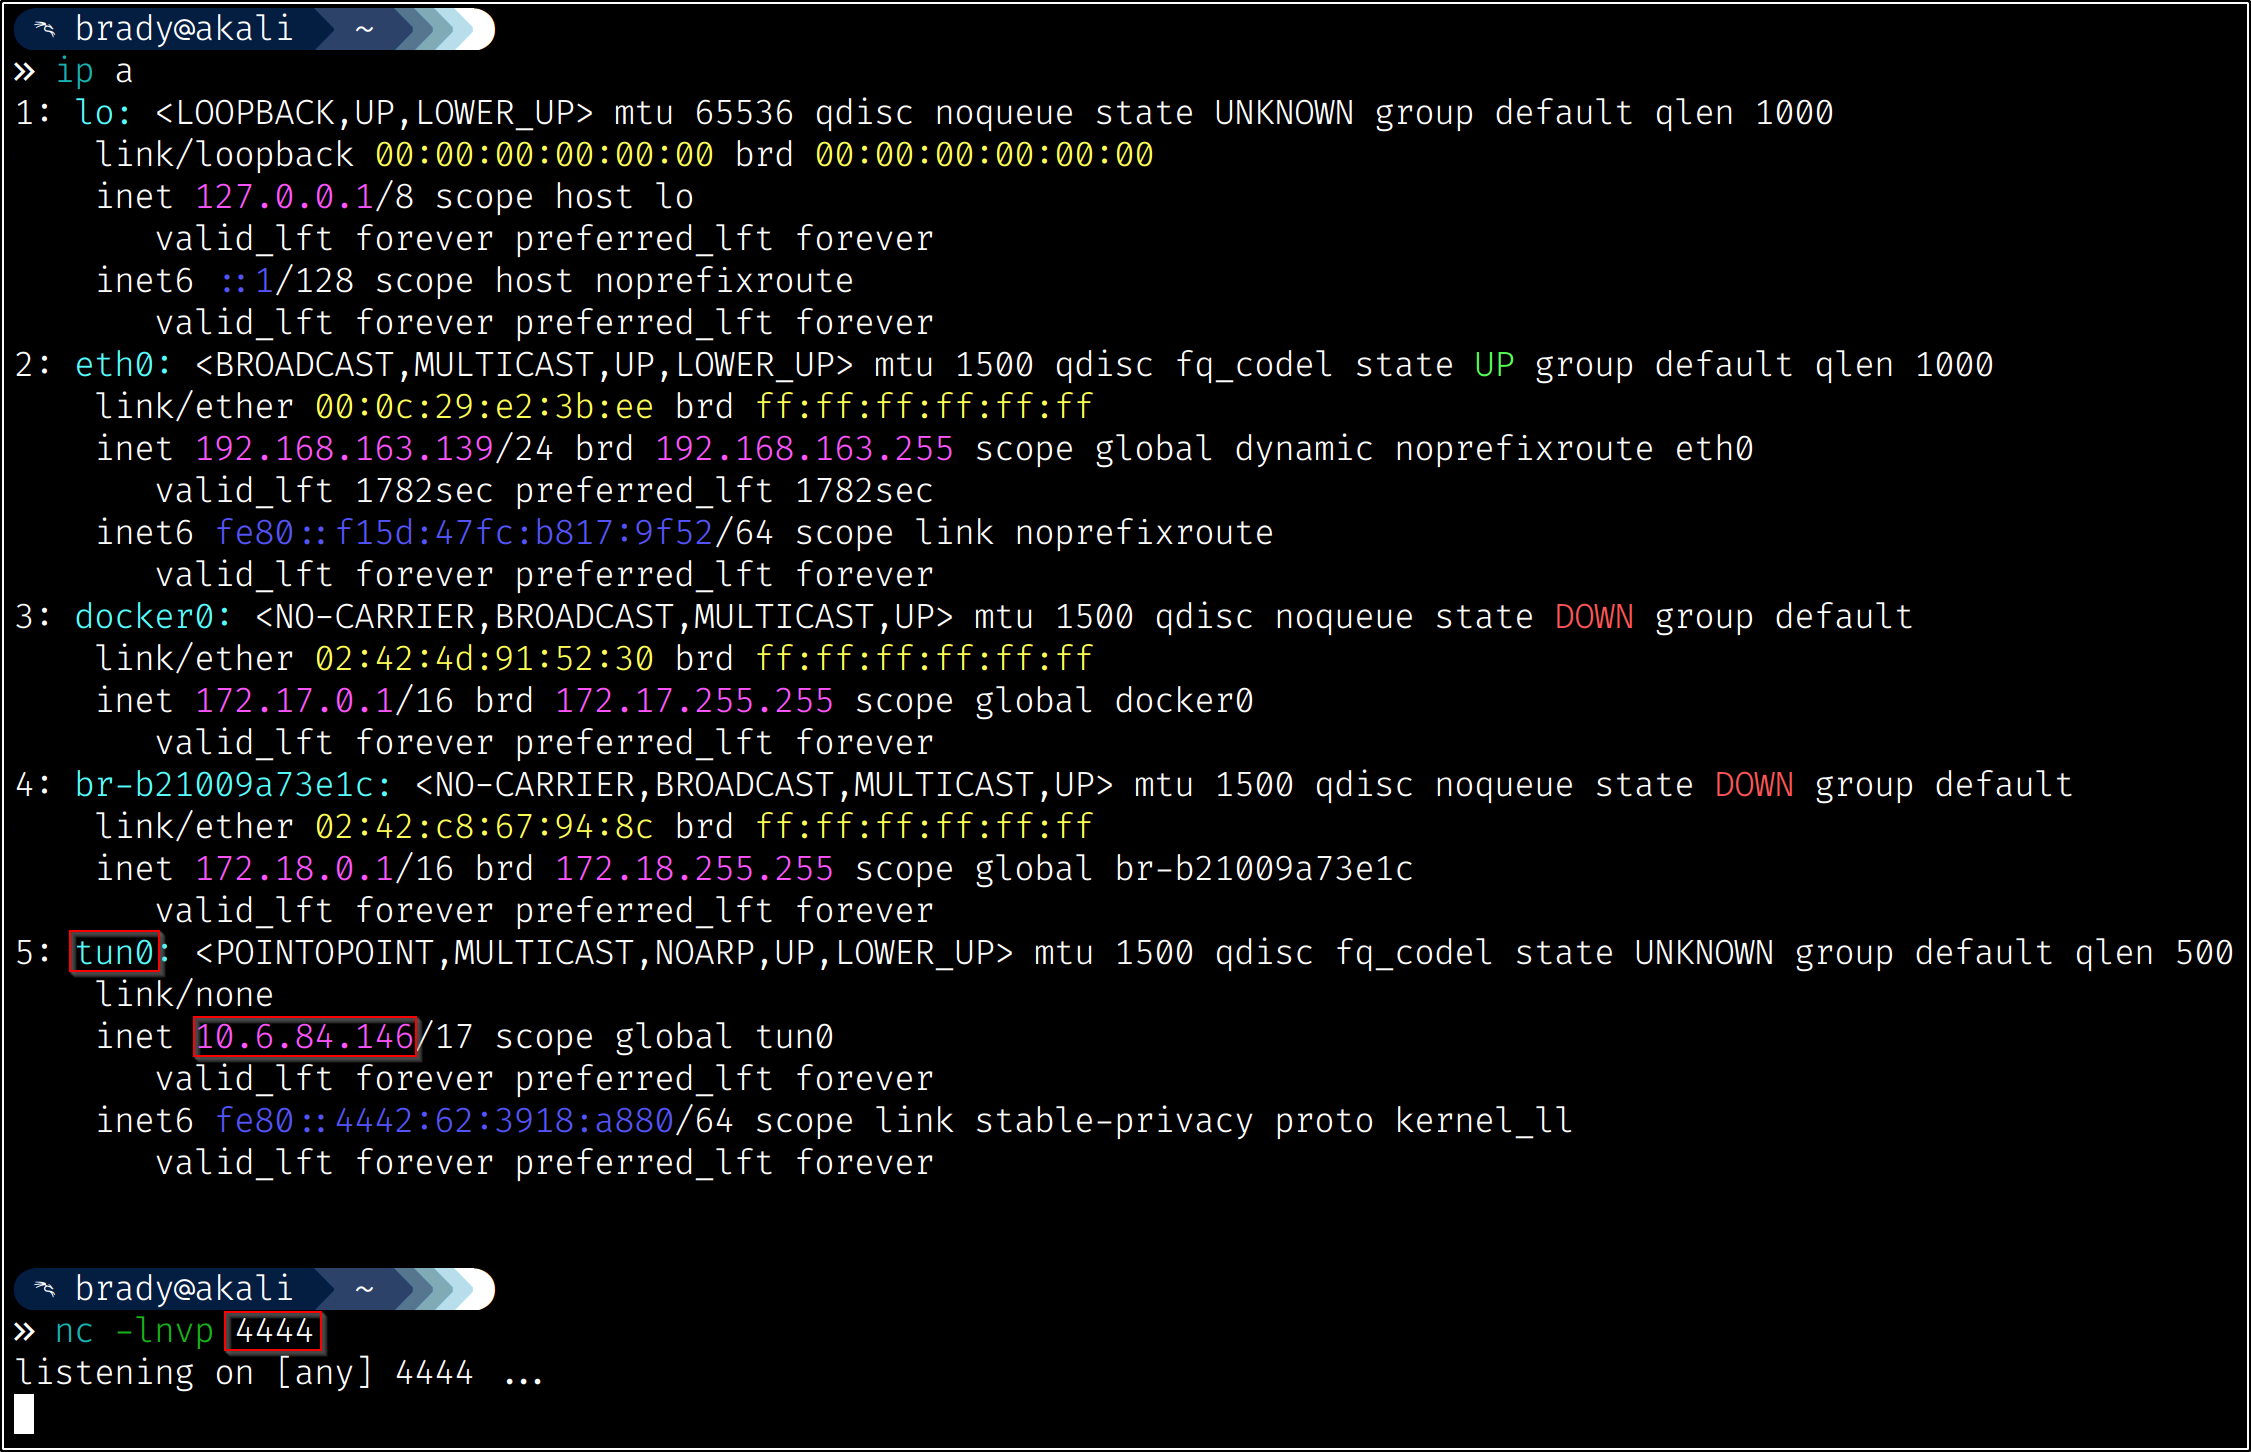Image resolution: width=2251 pixels, height=1452 pixels.
Task: Click the double chevron before the nc command
Action: (x=25, y=1331)
